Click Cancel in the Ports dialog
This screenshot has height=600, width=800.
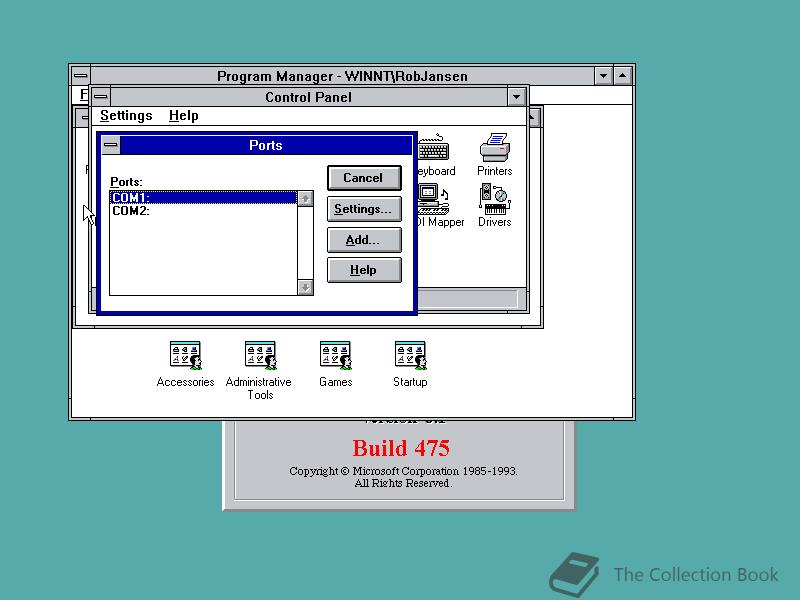click(x=364, y=178)
